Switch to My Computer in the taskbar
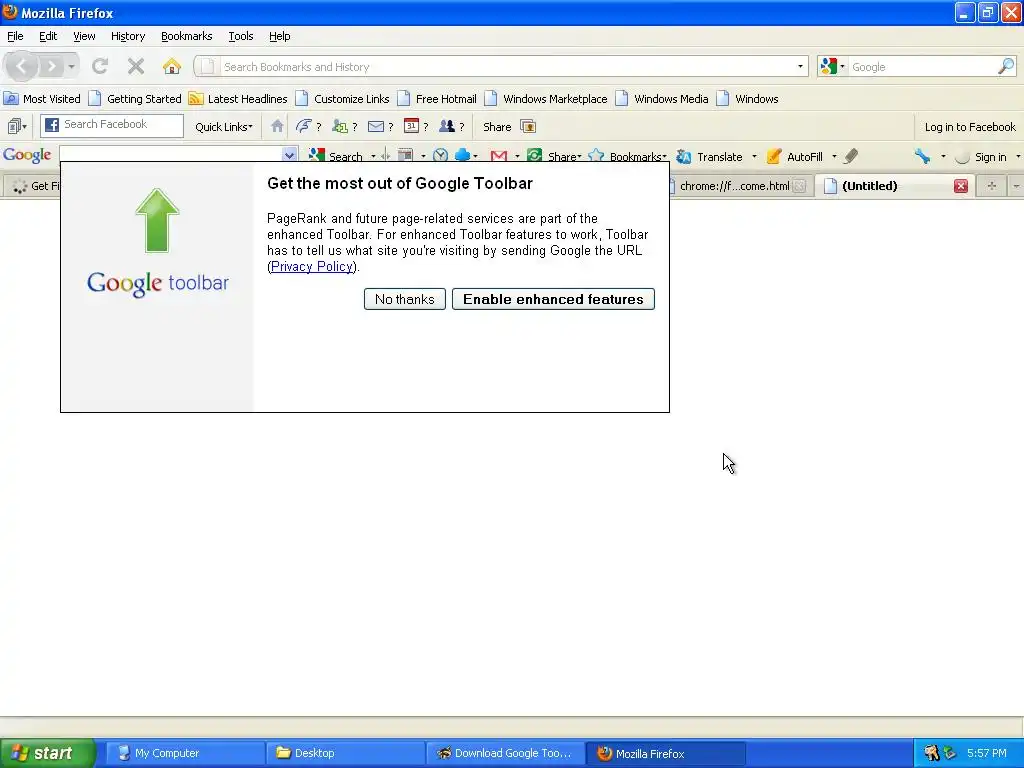The height and width of the screenshot is (768, 1024). (184, 753)
